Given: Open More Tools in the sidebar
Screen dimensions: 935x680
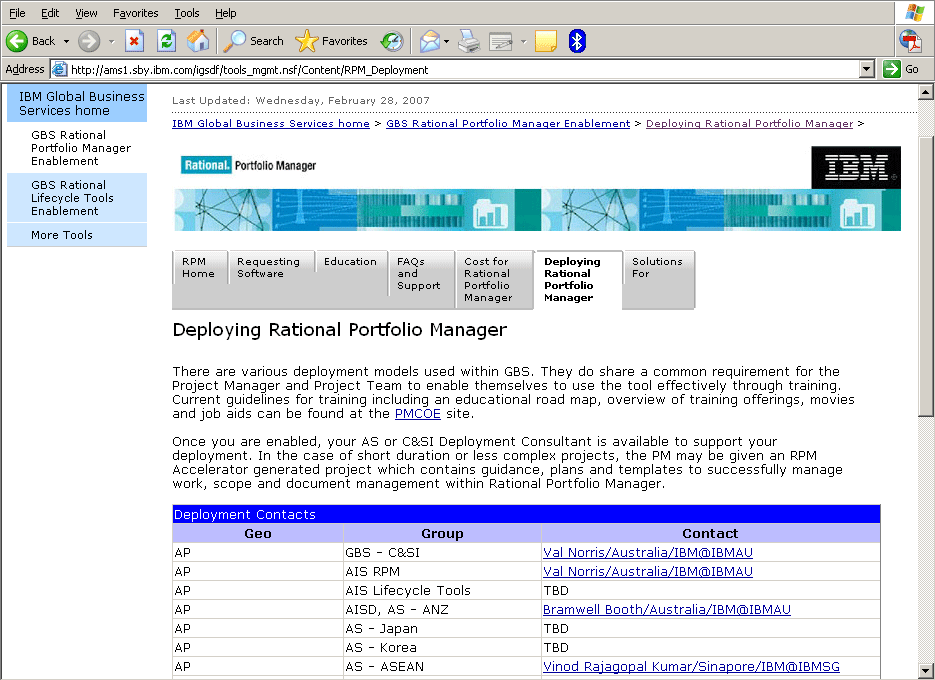Looking at the screenshot, I should click(77, 235).
